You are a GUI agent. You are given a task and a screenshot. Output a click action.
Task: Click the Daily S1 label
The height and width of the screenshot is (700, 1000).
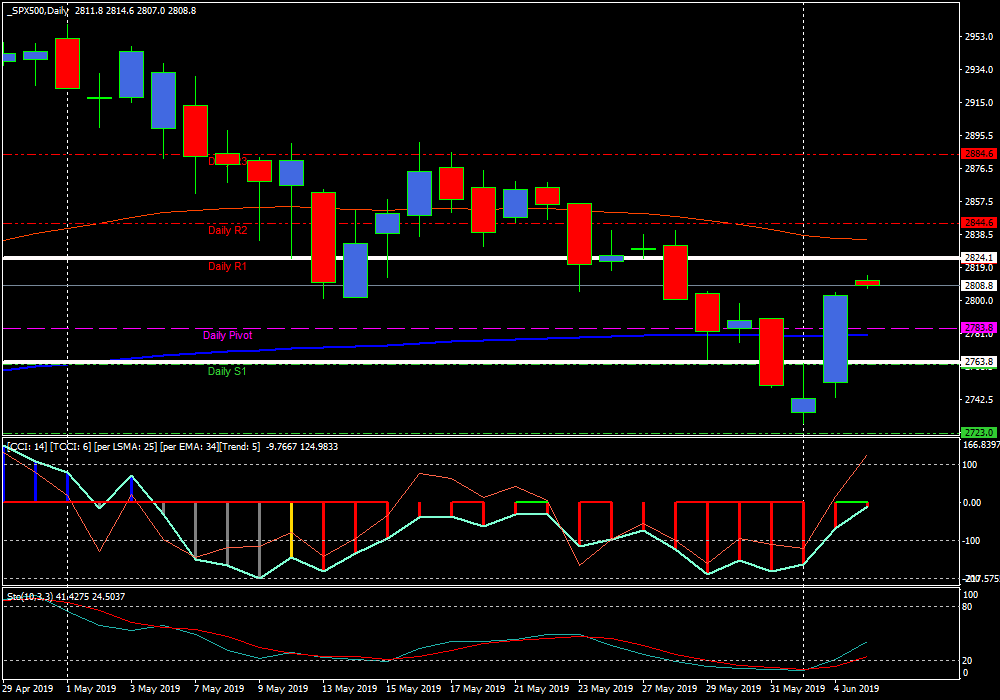pos(227,372)
